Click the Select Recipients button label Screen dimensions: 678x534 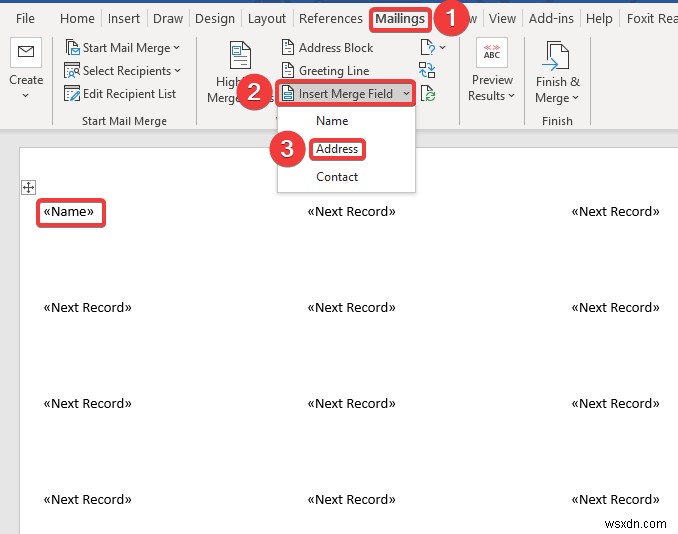(x=127, y=70)
